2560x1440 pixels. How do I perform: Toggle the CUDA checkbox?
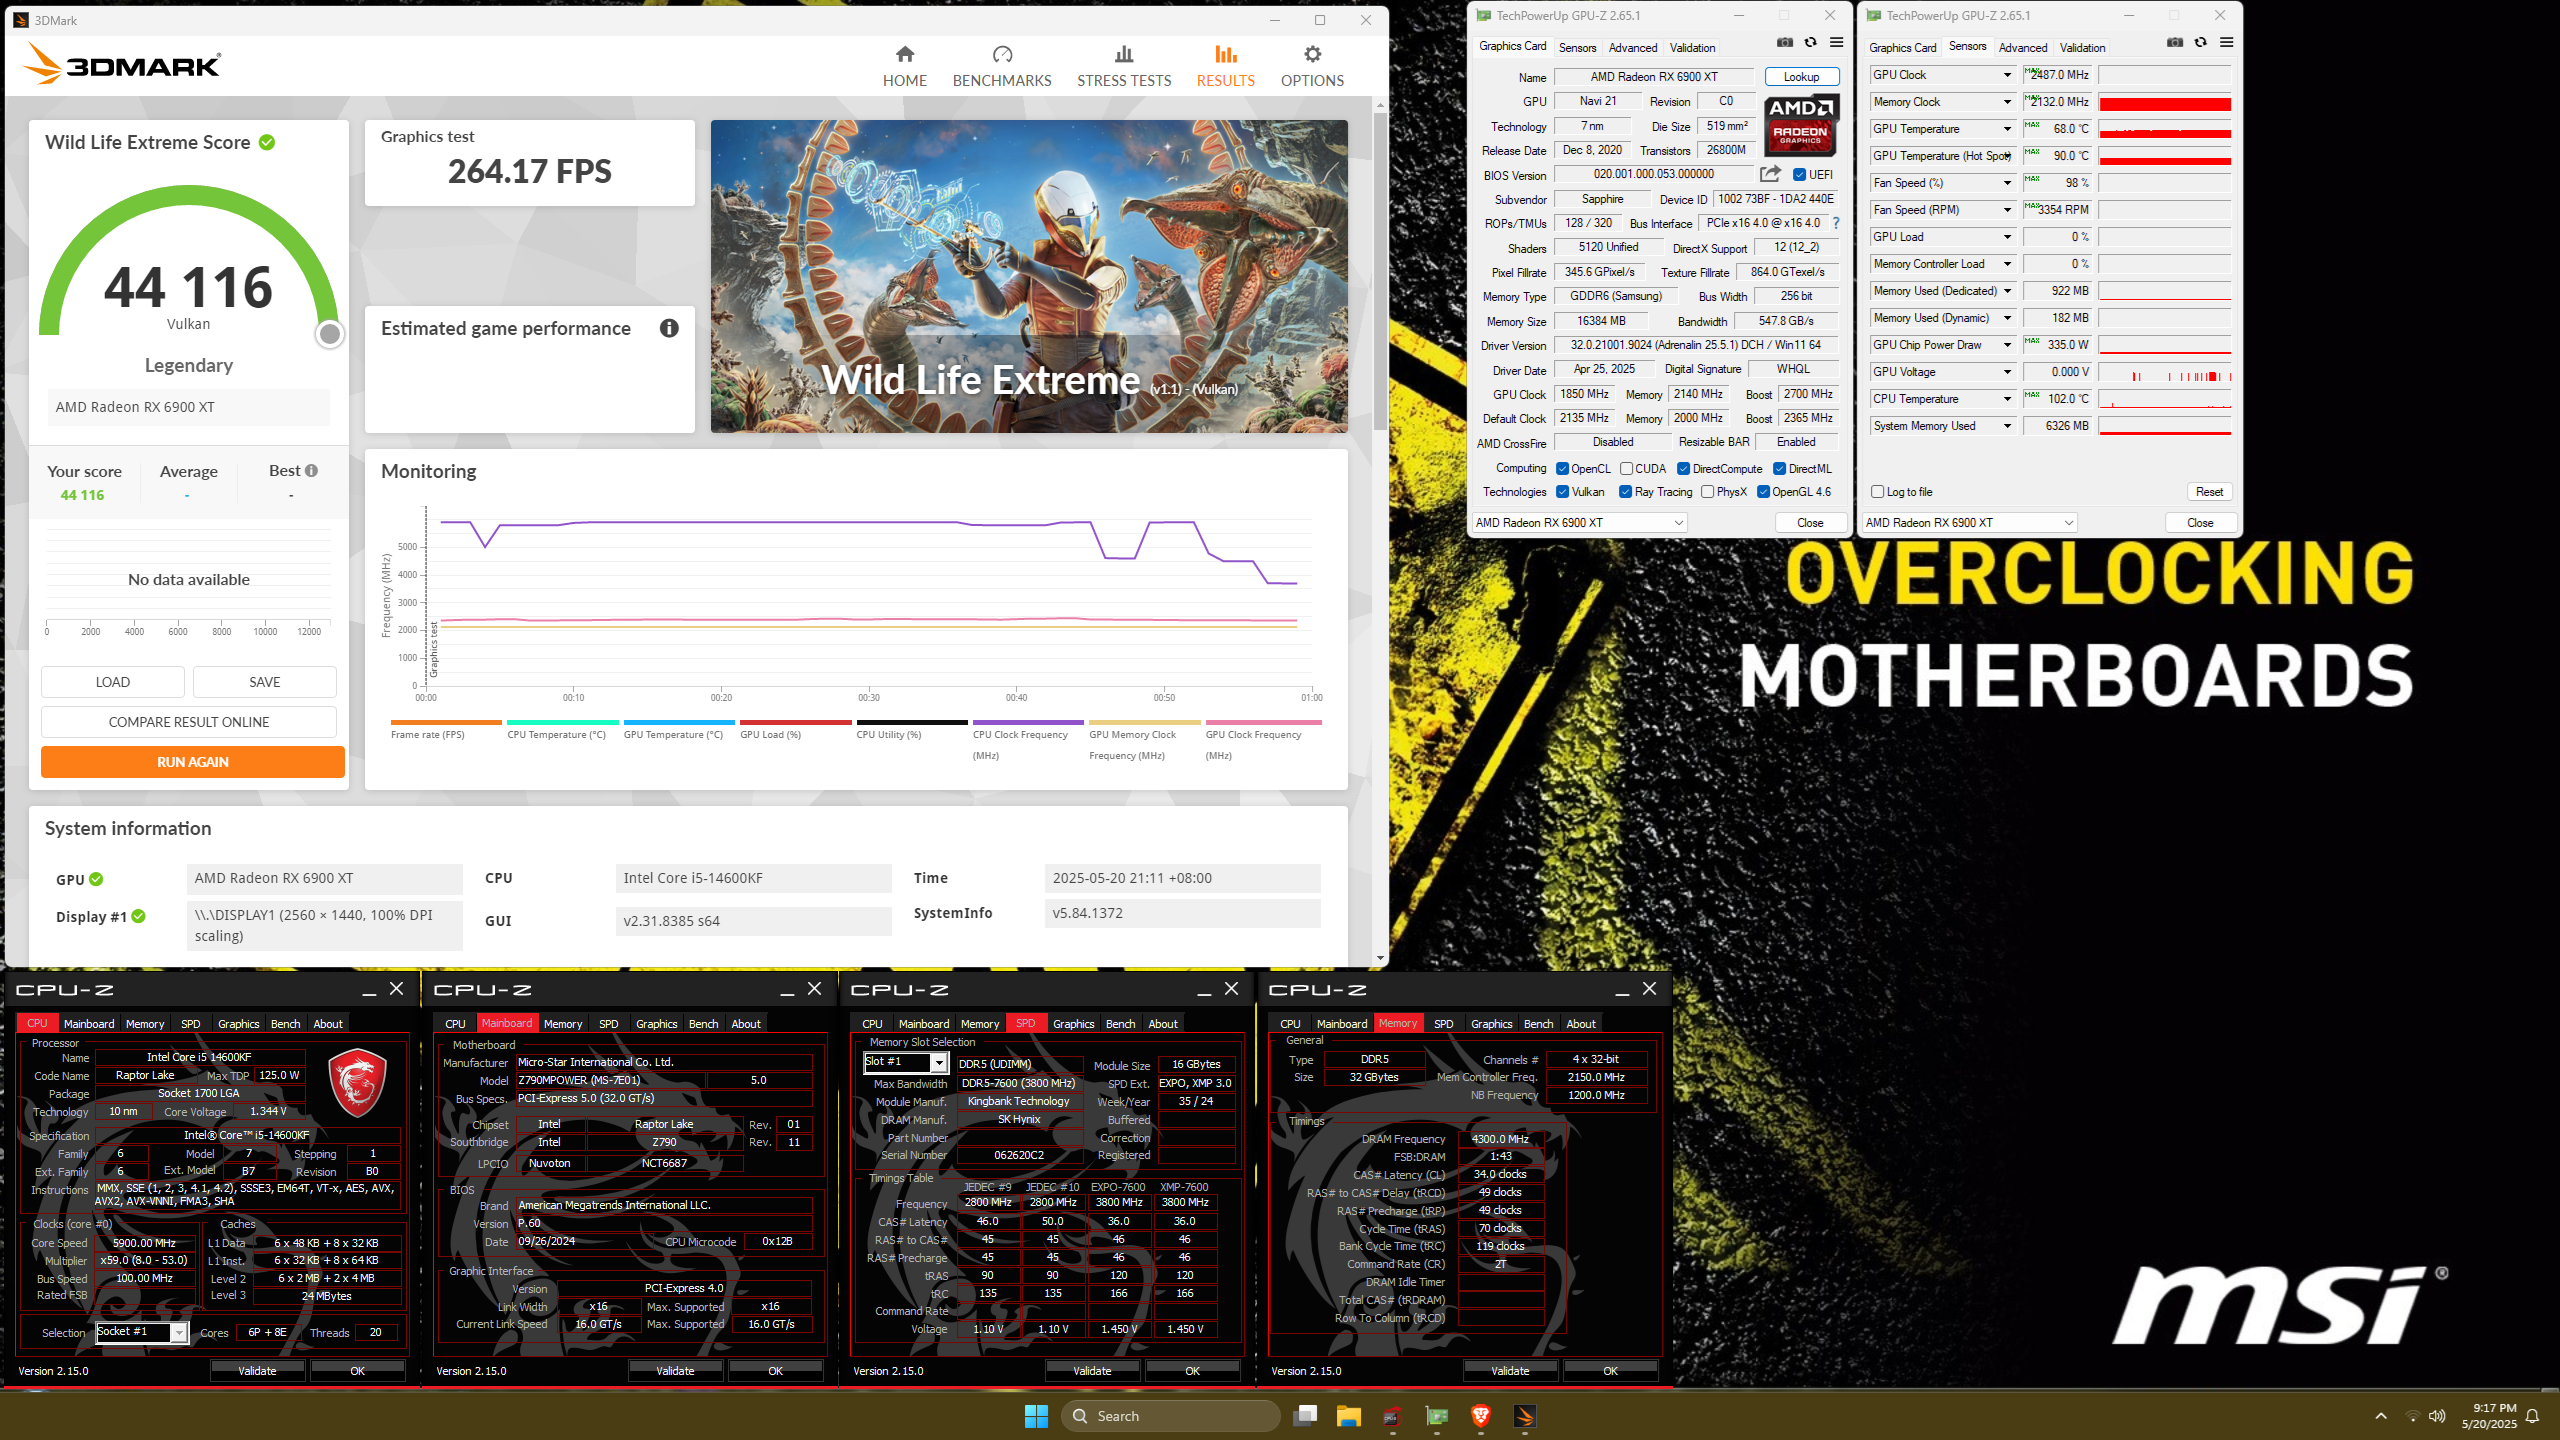(1626, 469)
